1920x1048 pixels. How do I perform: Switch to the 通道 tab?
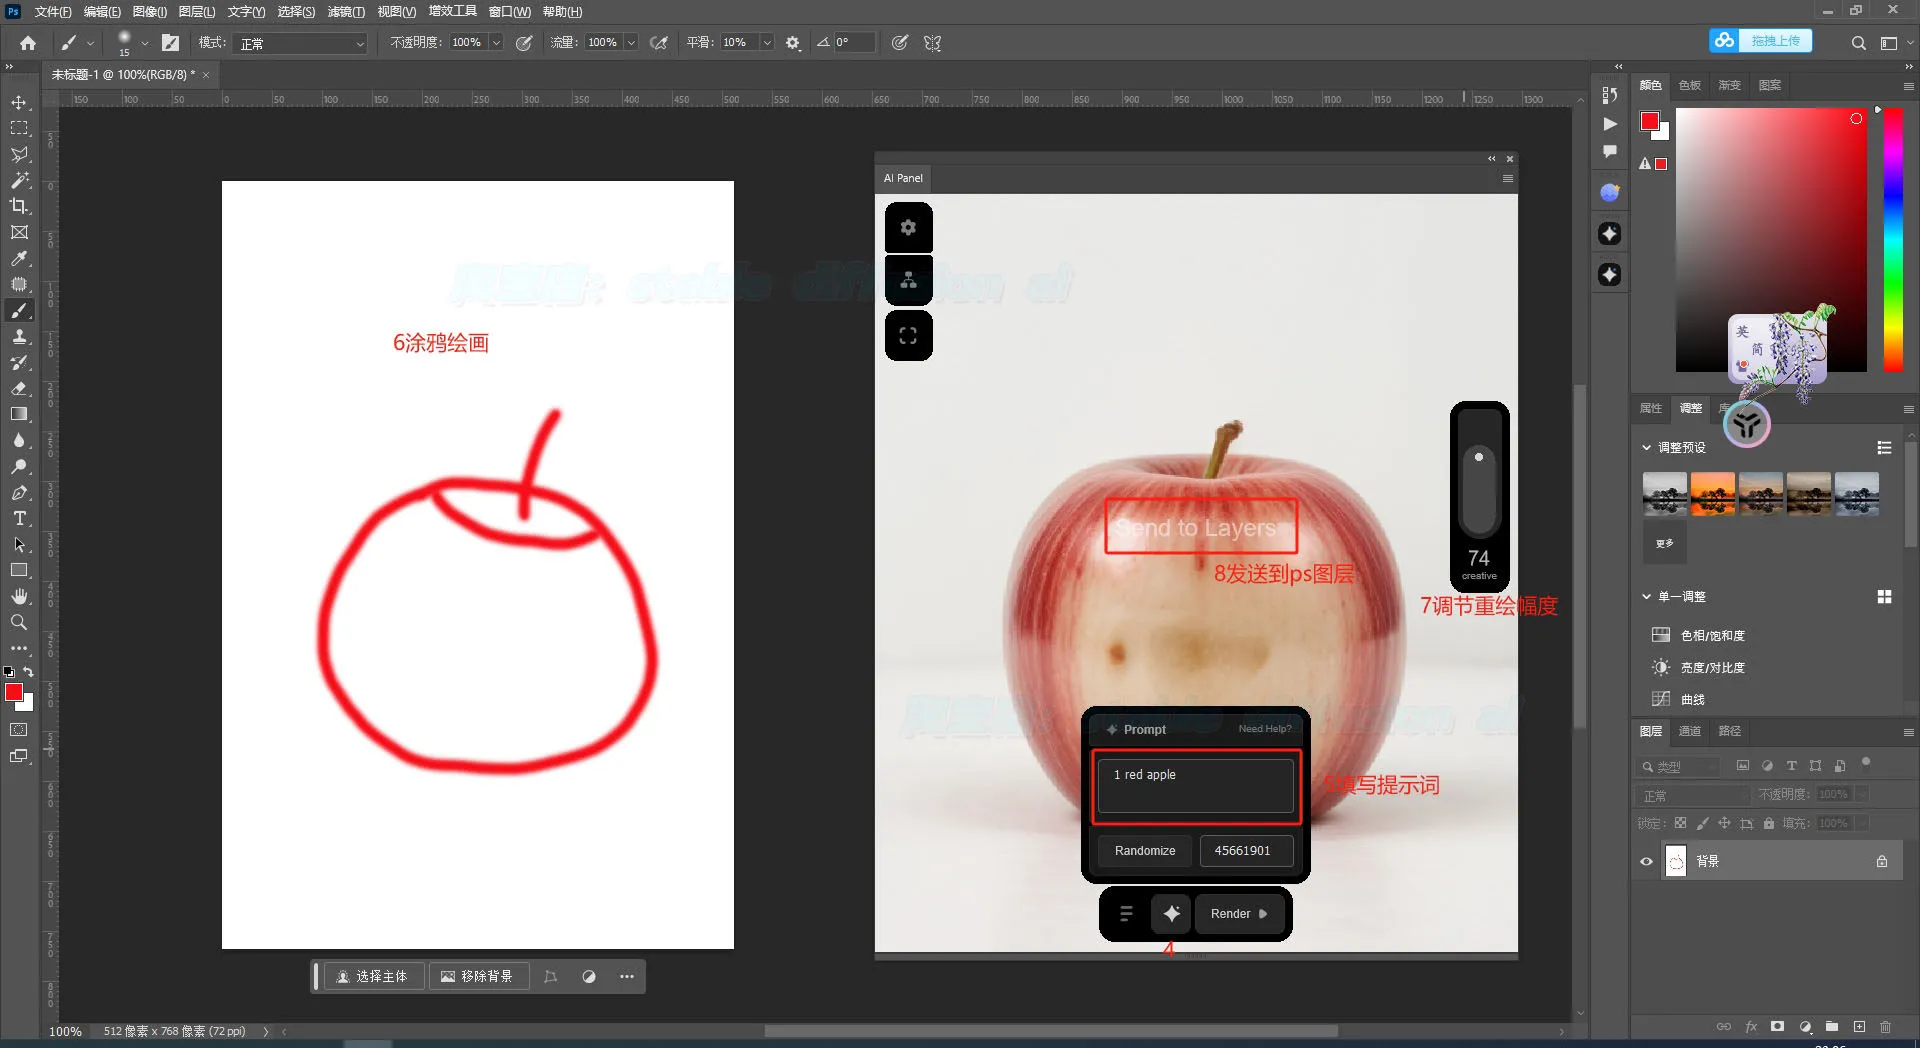pyautogui.click(x=1689, y=731)
